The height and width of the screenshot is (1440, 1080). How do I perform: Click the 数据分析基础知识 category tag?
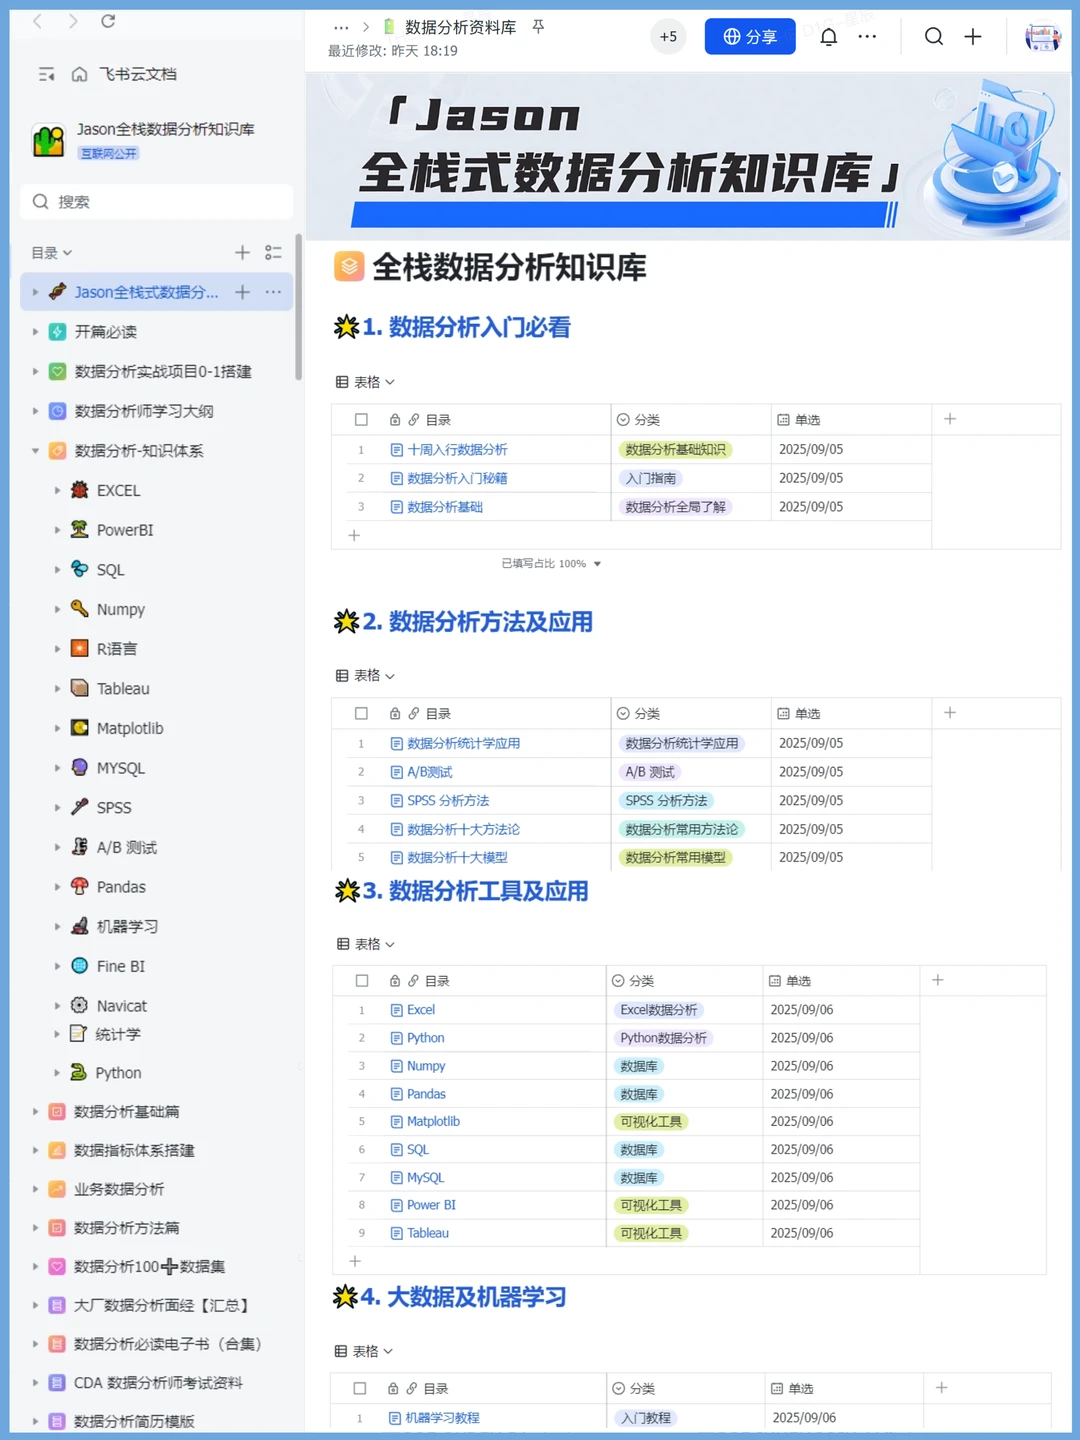coord(676,450)
